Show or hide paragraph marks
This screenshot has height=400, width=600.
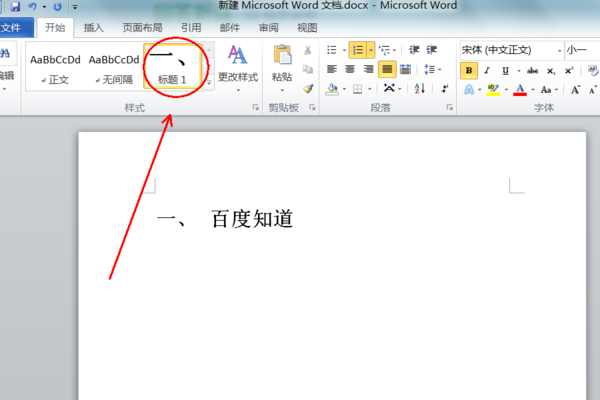click(445, 89)
